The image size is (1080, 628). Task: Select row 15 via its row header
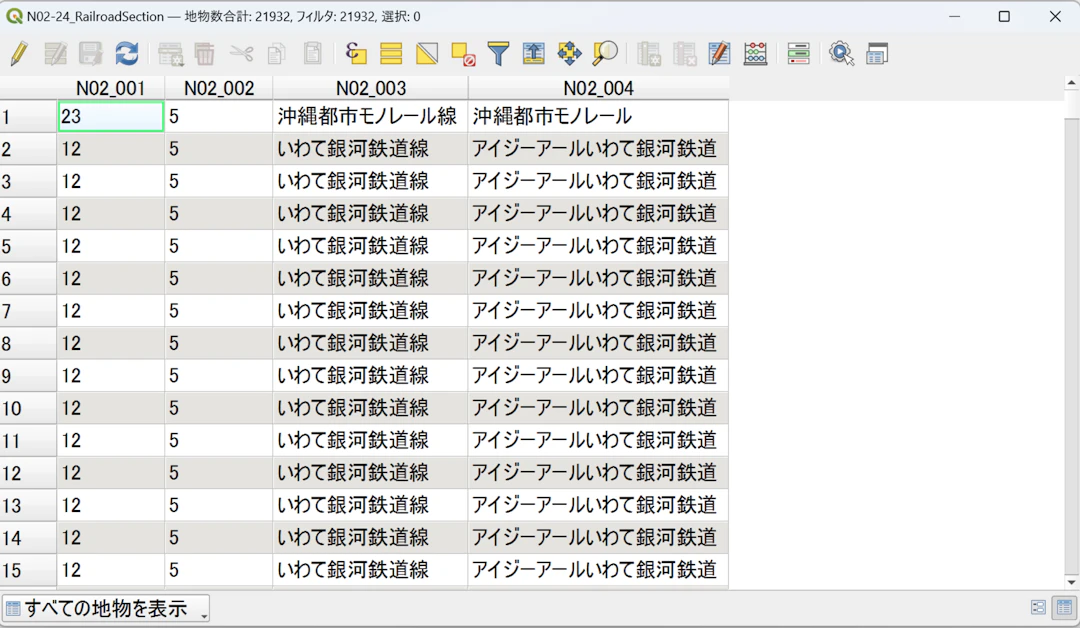28,570
